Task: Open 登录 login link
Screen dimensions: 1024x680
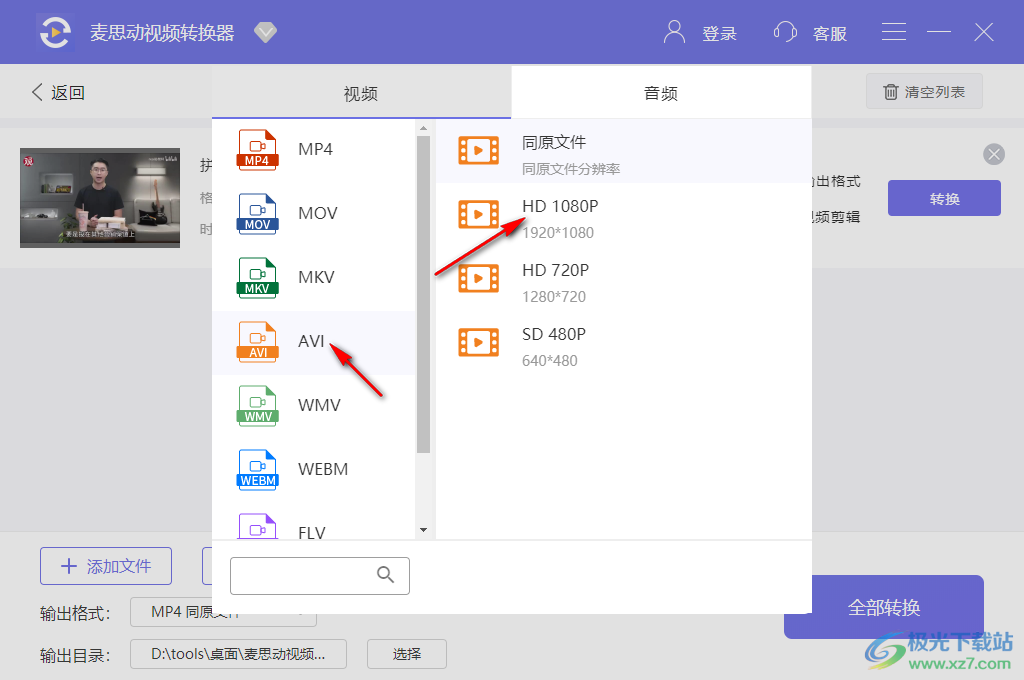Action: coord(719,33)
